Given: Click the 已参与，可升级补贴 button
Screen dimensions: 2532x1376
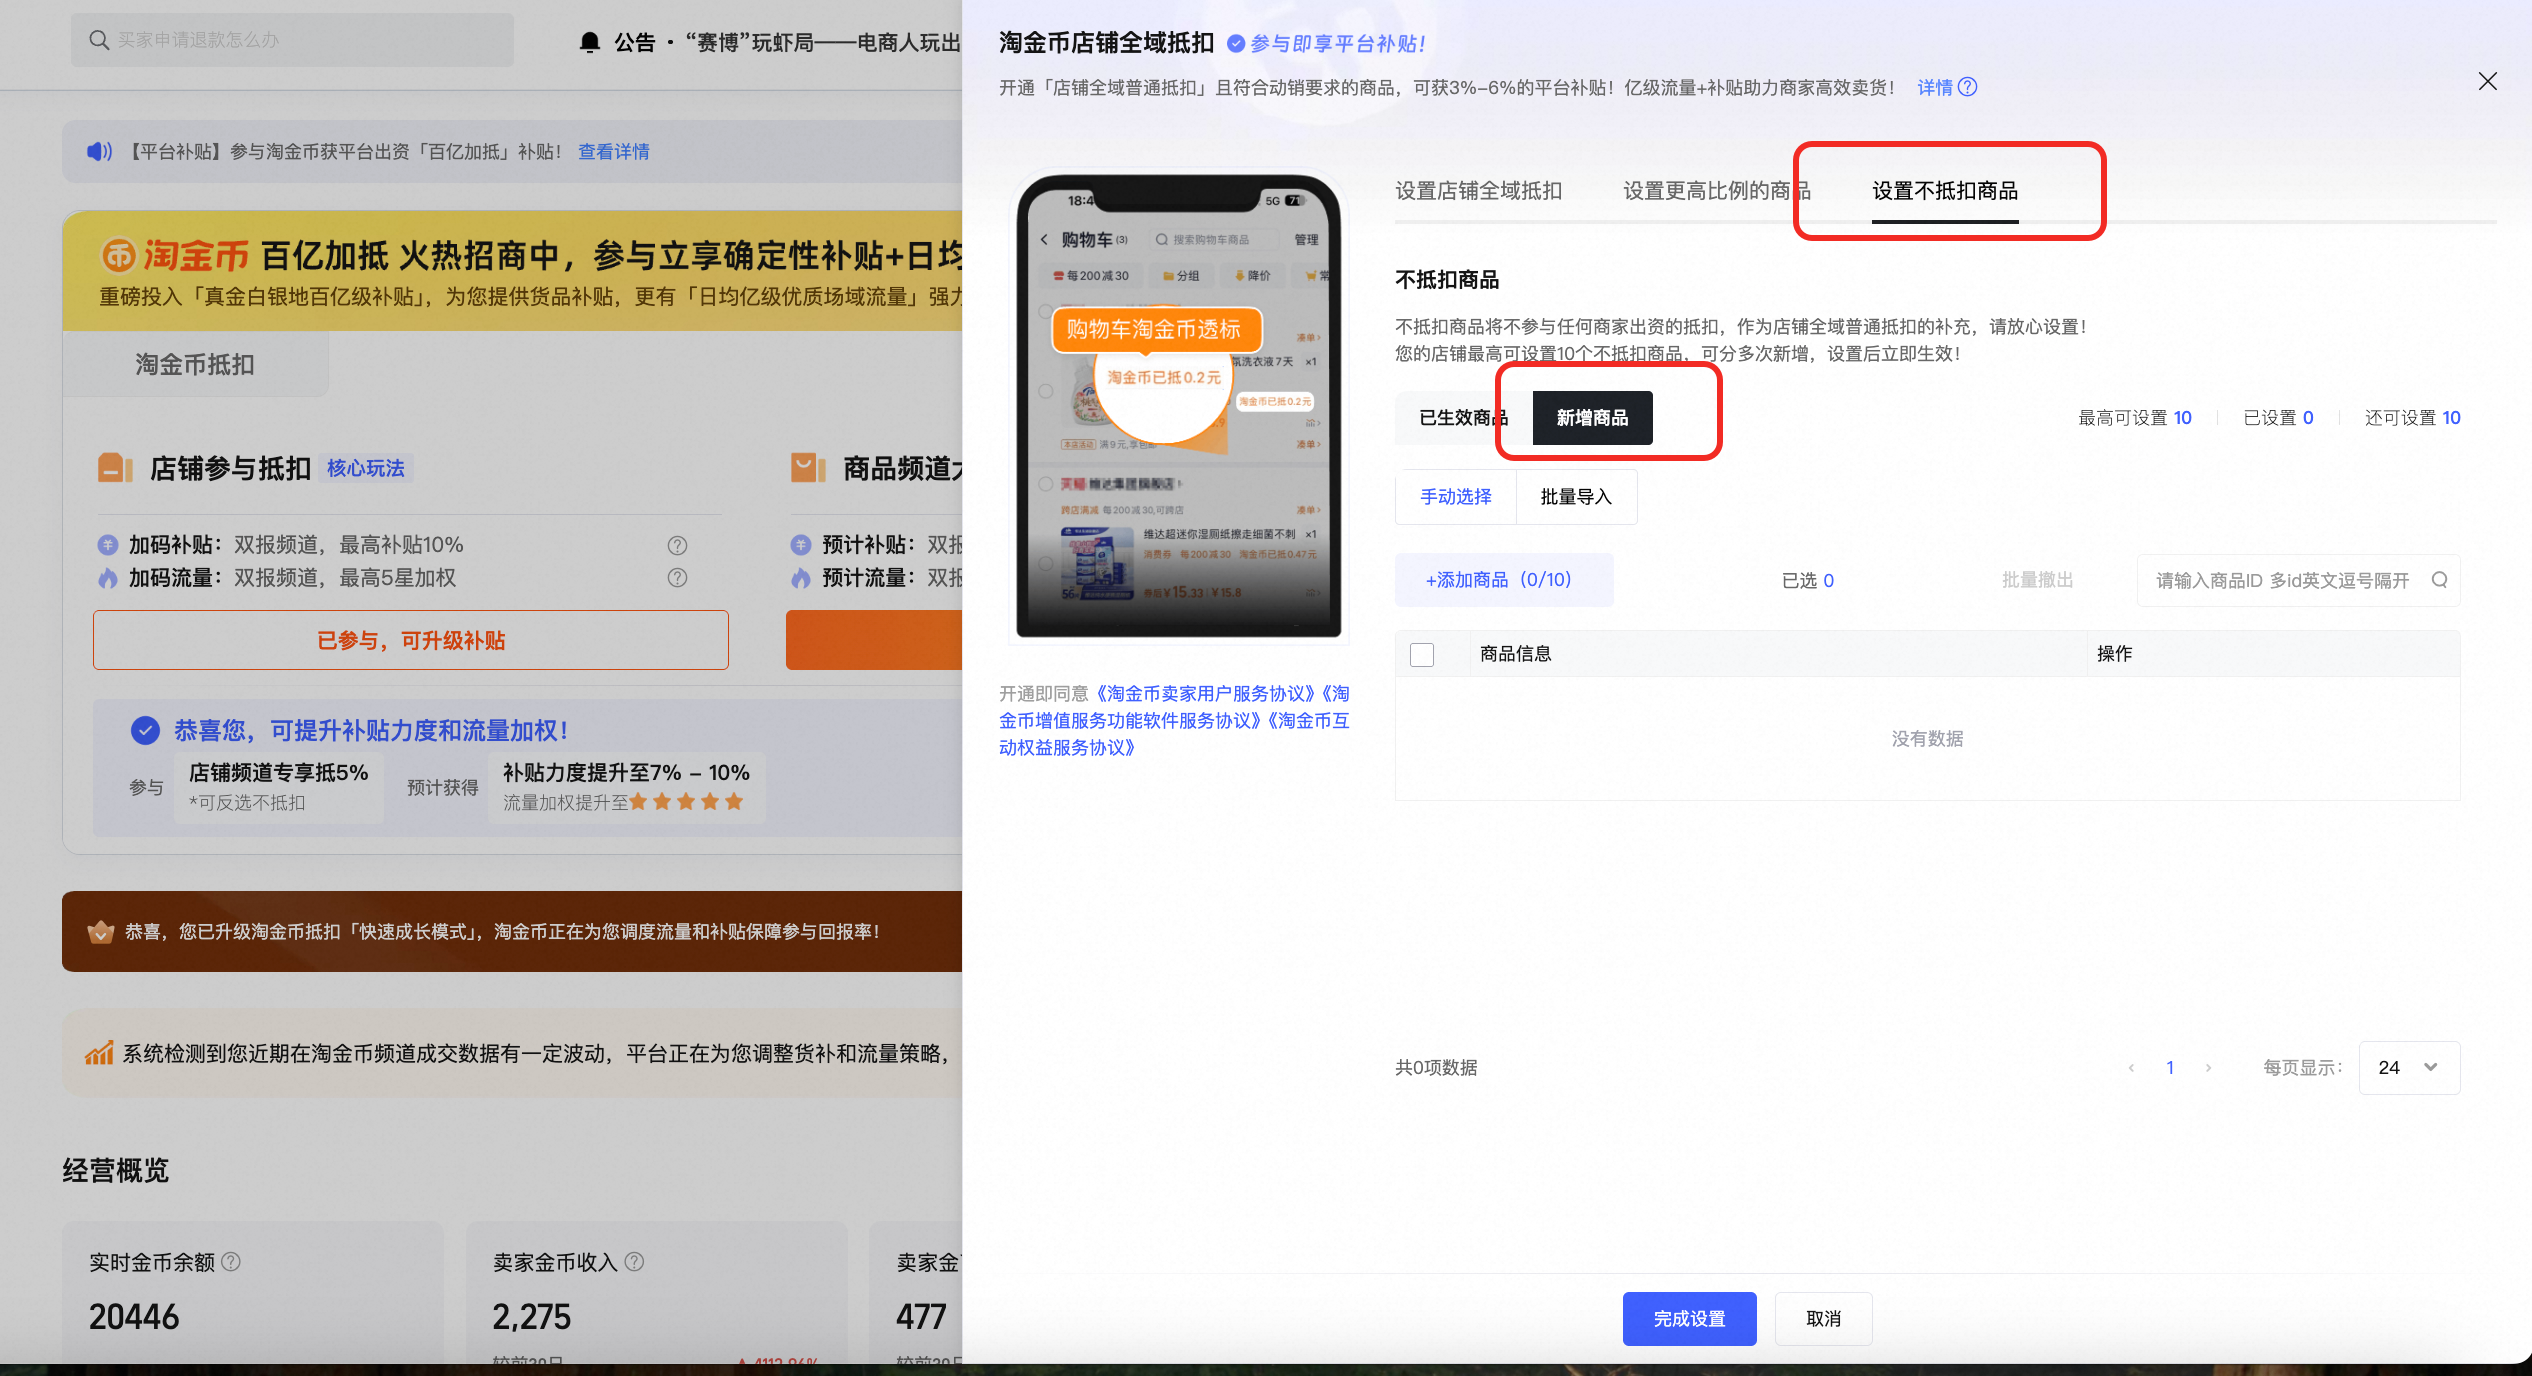Looking at the screenshot, I should pos(411,640).
